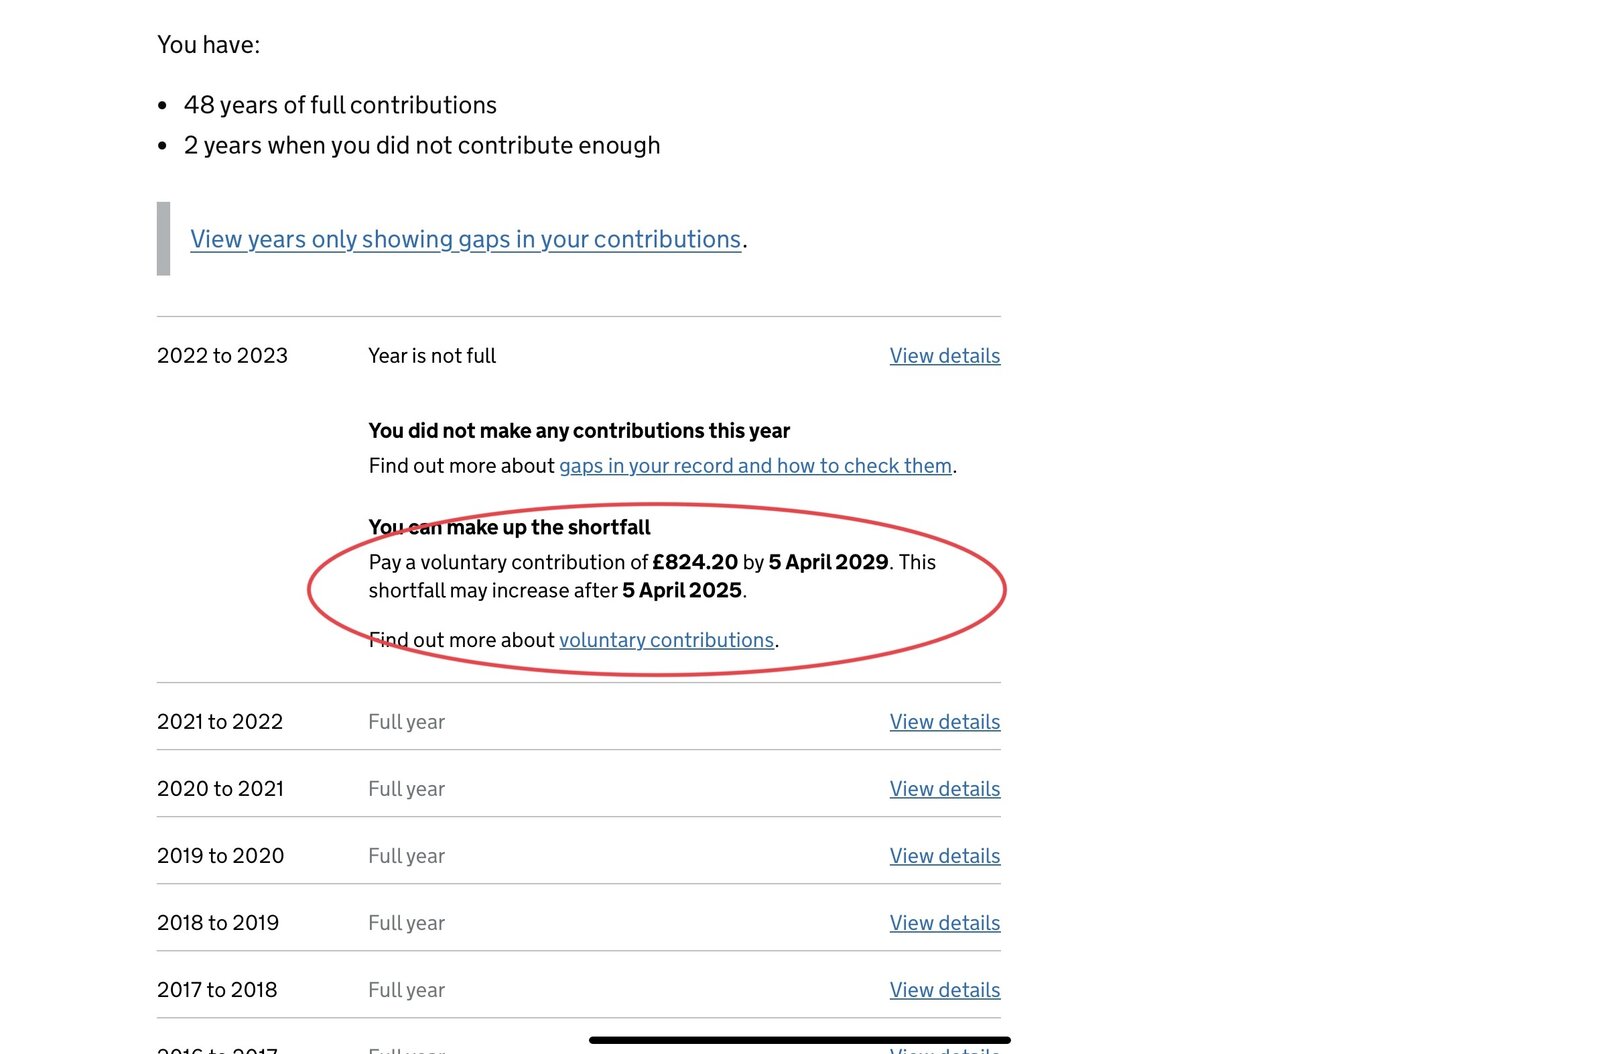
Task: Click the '2022 to 2023' year label
Action: [x=222, y=356]
